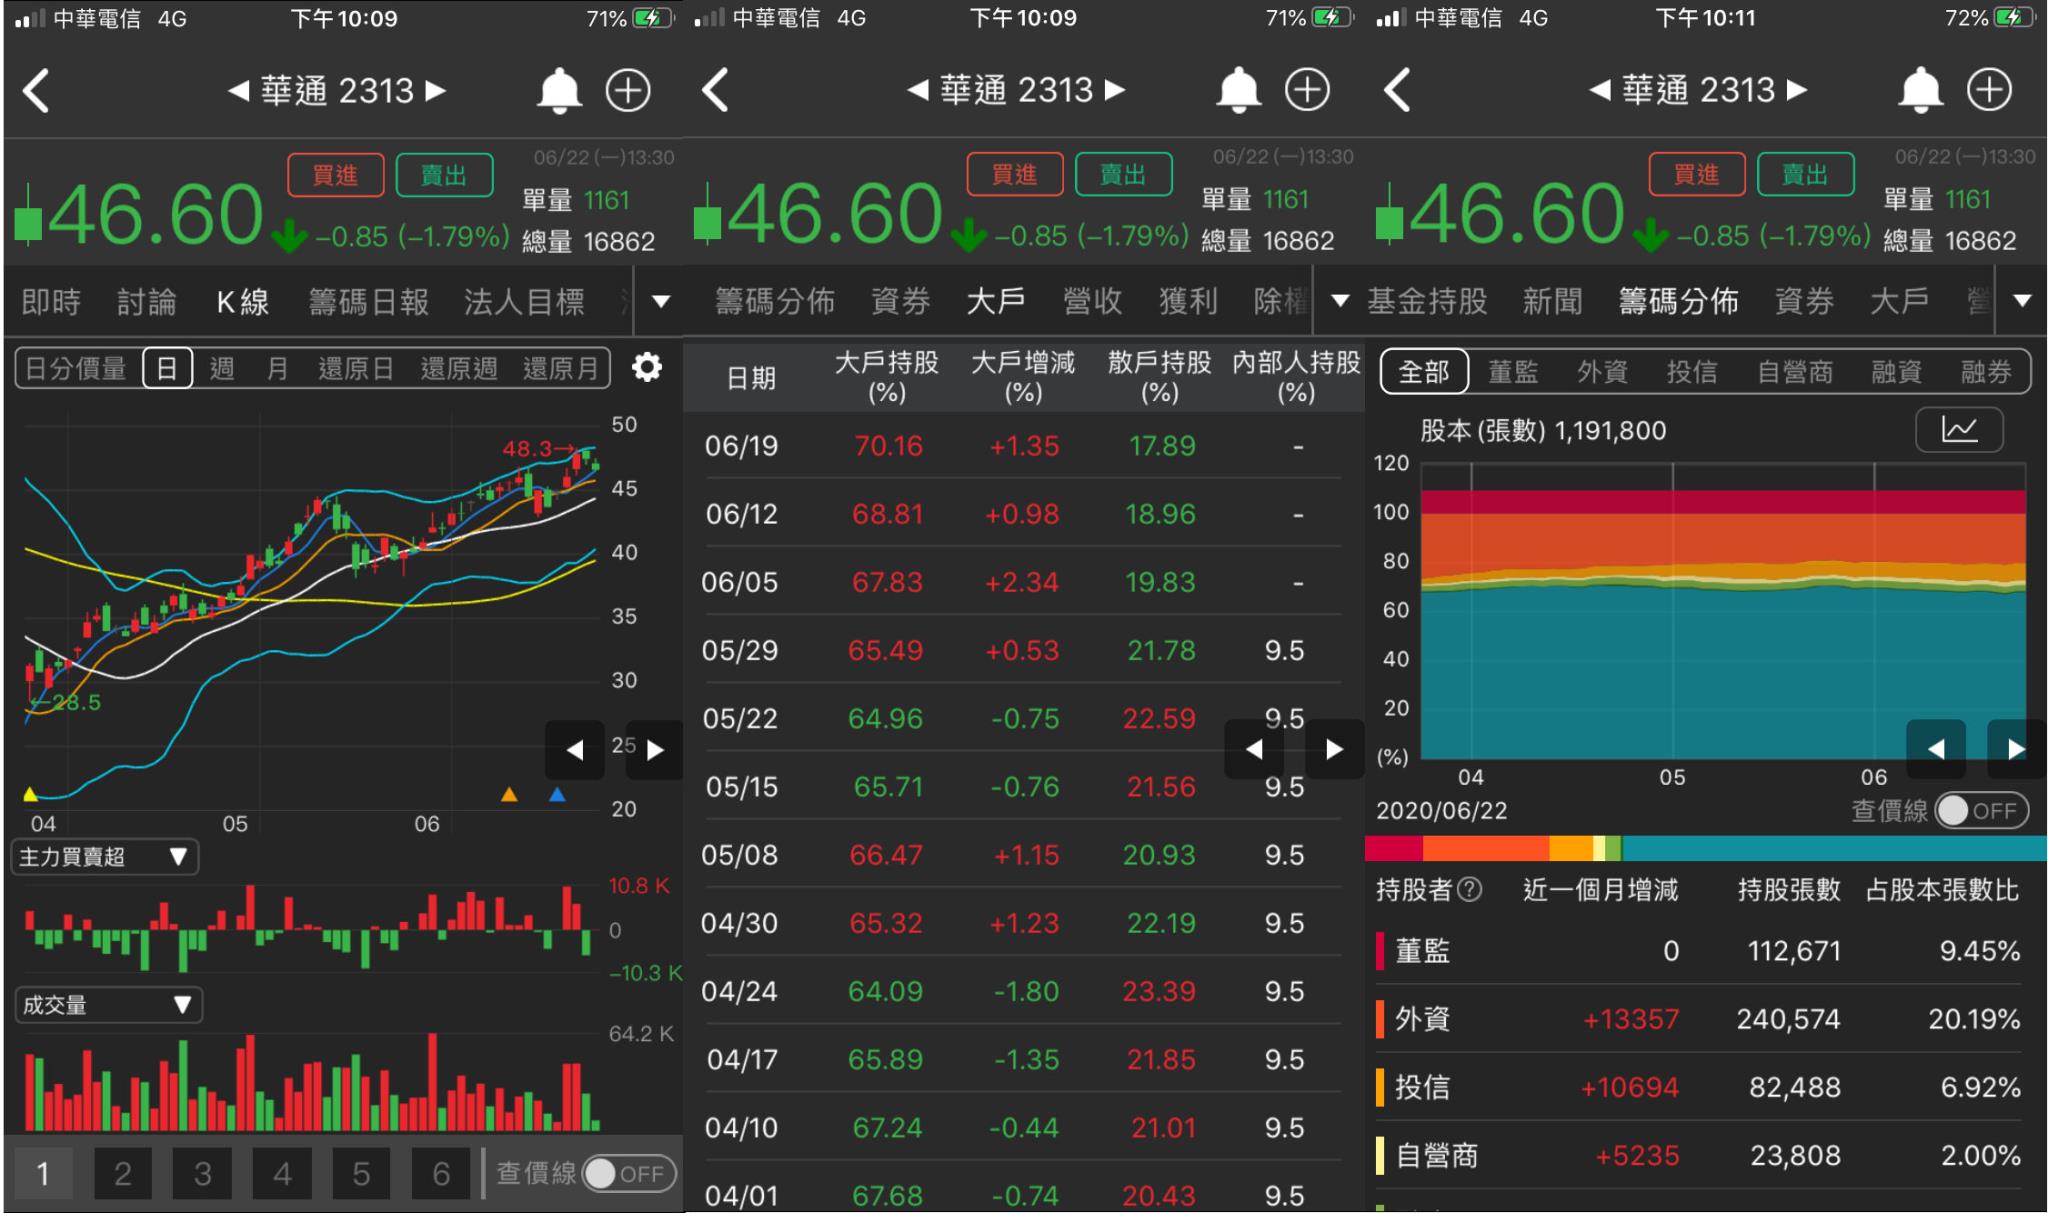This screenshot has height=1213, width=2048.
Task: Toggle 查價線 switch under K-line chart
Action: [x=629, y=1173]
